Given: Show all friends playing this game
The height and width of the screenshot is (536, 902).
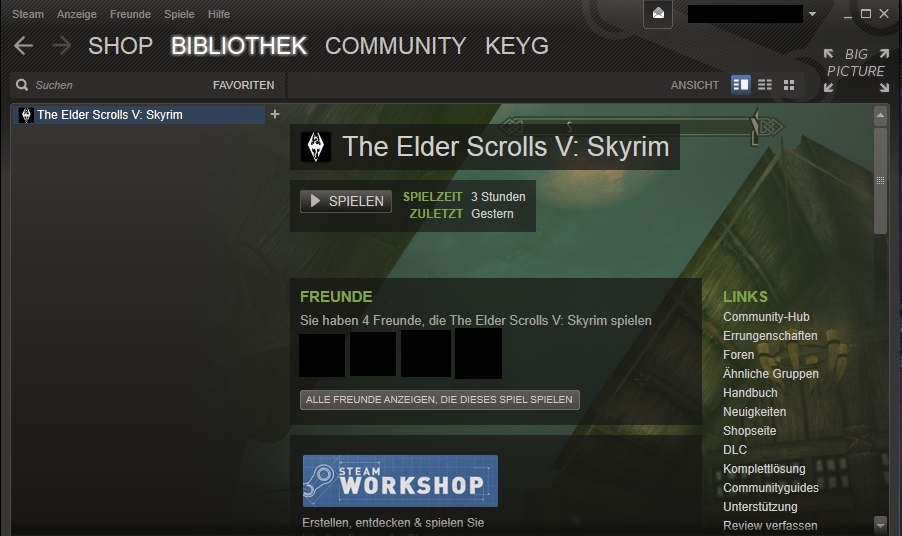Looking at the screenshot, I should pos(439,400).
